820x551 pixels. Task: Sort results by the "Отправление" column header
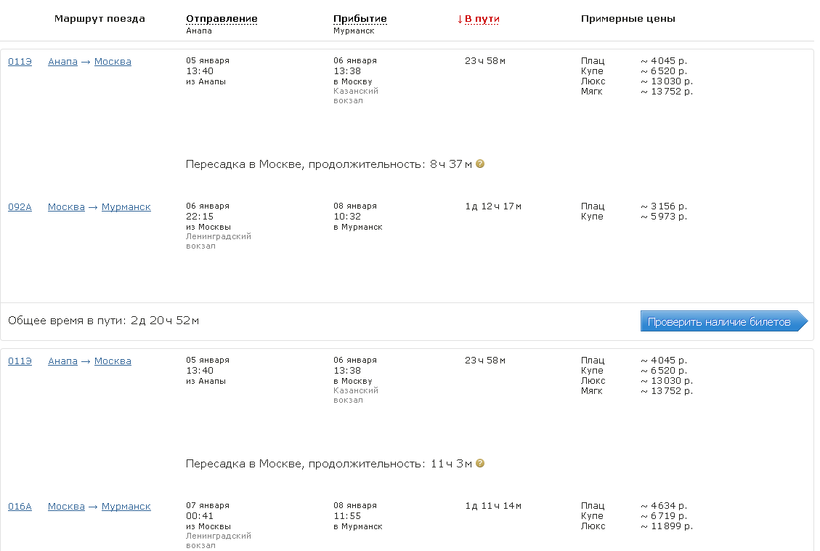click(x=221, y=19)
